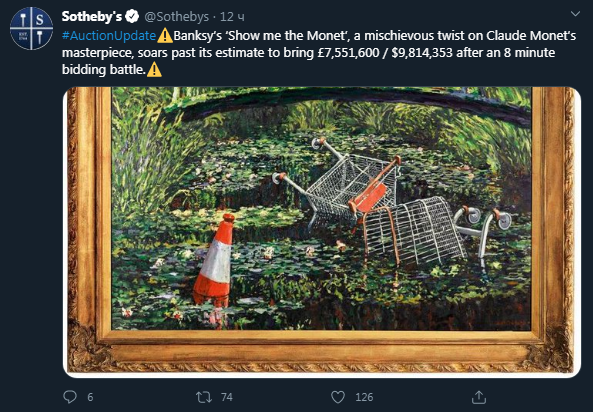Screen dimensions: 593x412
Task: Click the verified badge next to Sotheby's
Action: click(132, 17)
